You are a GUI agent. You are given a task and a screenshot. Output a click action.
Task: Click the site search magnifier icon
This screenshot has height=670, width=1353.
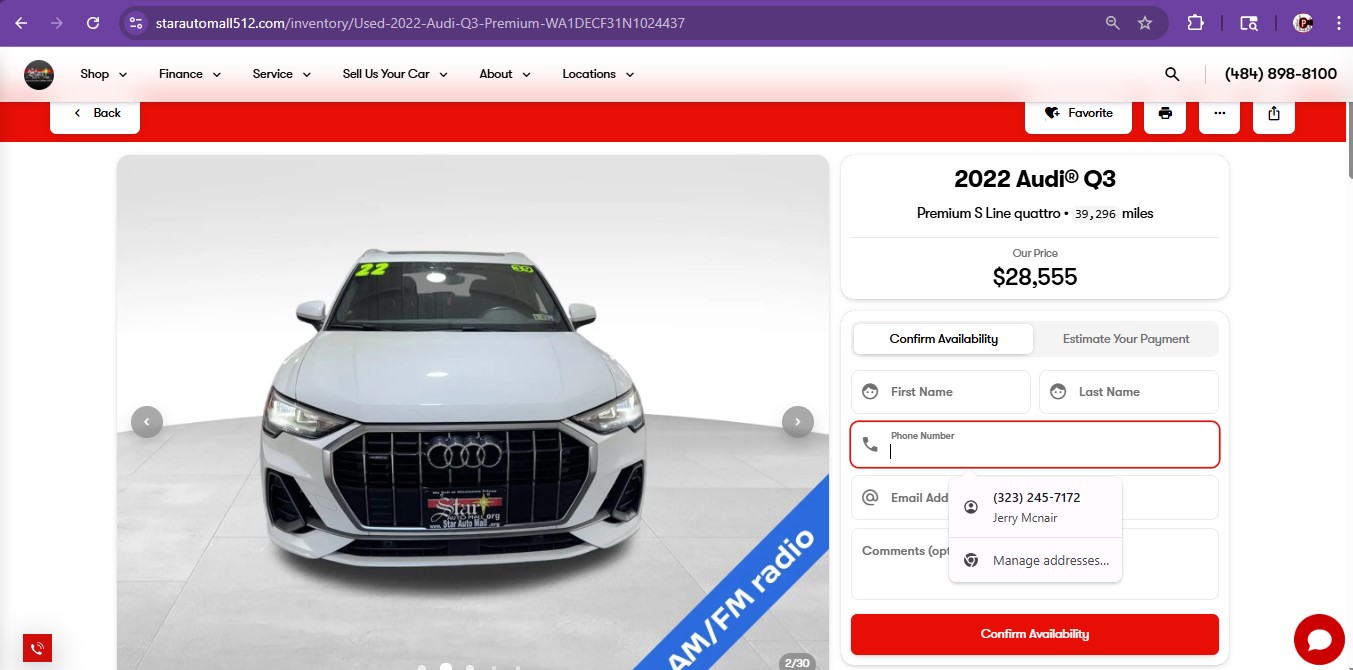pos(1172,74)
